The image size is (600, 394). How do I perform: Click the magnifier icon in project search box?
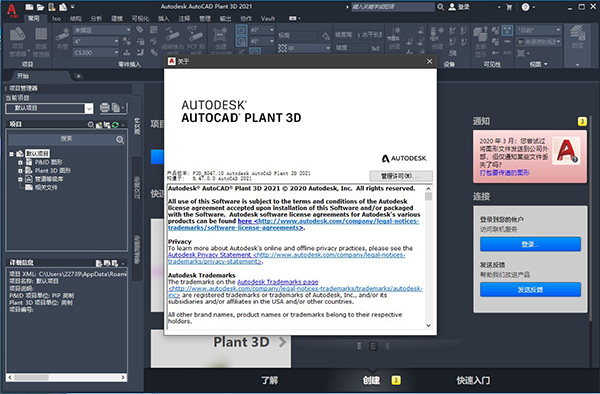point(120,140)
